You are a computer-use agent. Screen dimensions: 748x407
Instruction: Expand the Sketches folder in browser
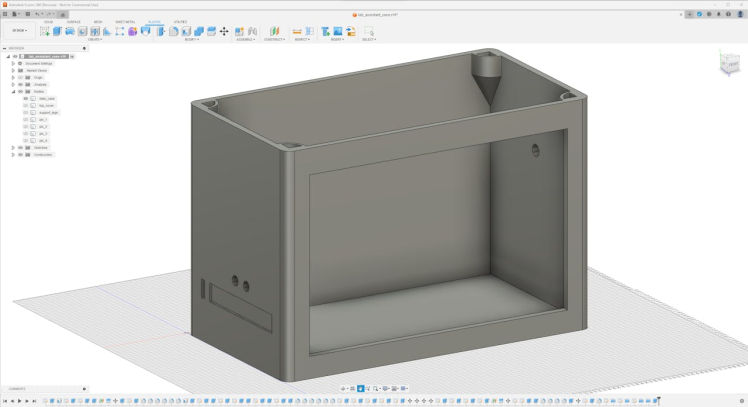(x=12, y=148)
